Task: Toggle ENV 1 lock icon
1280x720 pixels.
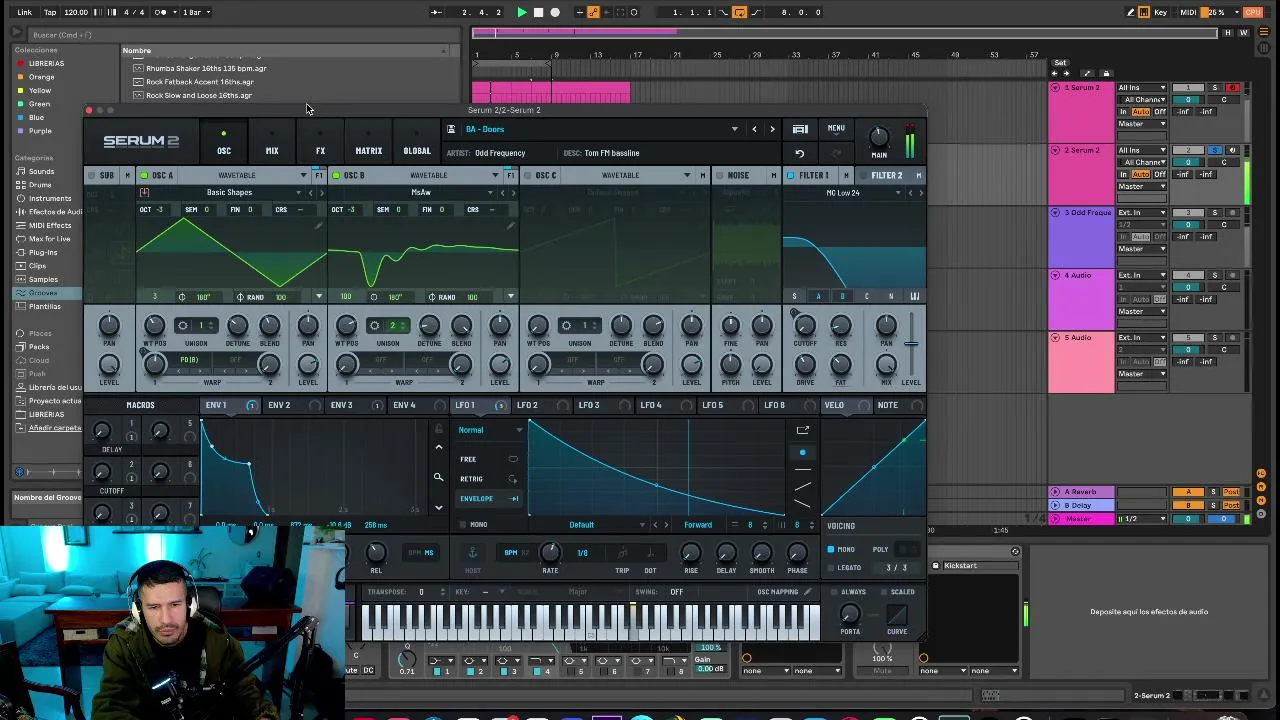Action: coord(438,430)
